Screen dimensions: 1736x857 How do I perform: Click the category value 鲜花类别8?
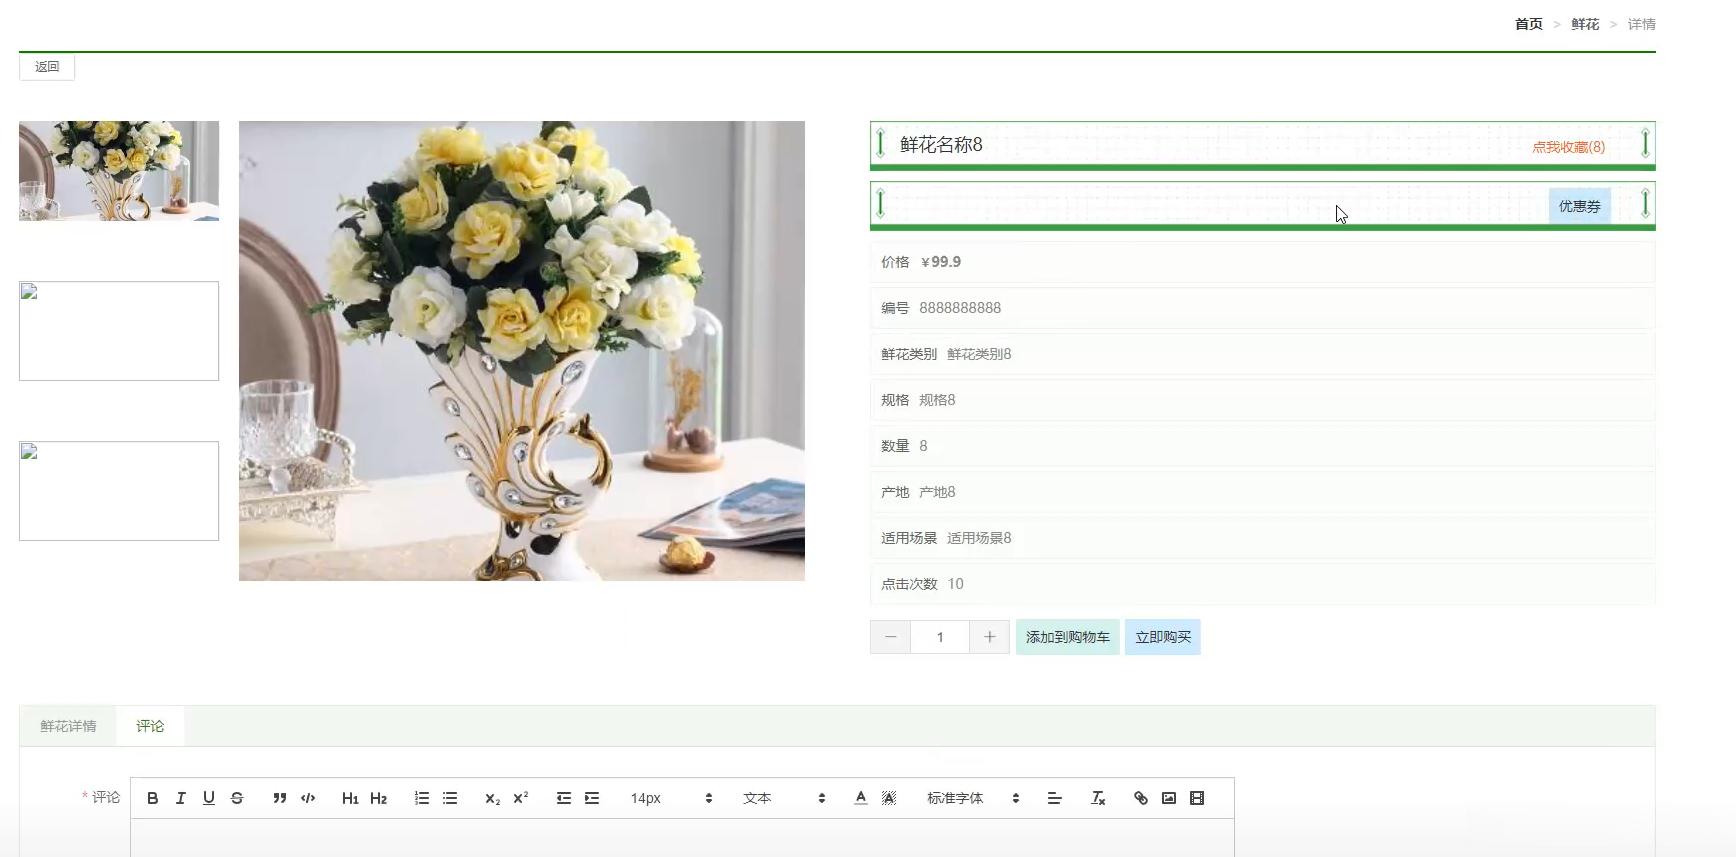979,354
